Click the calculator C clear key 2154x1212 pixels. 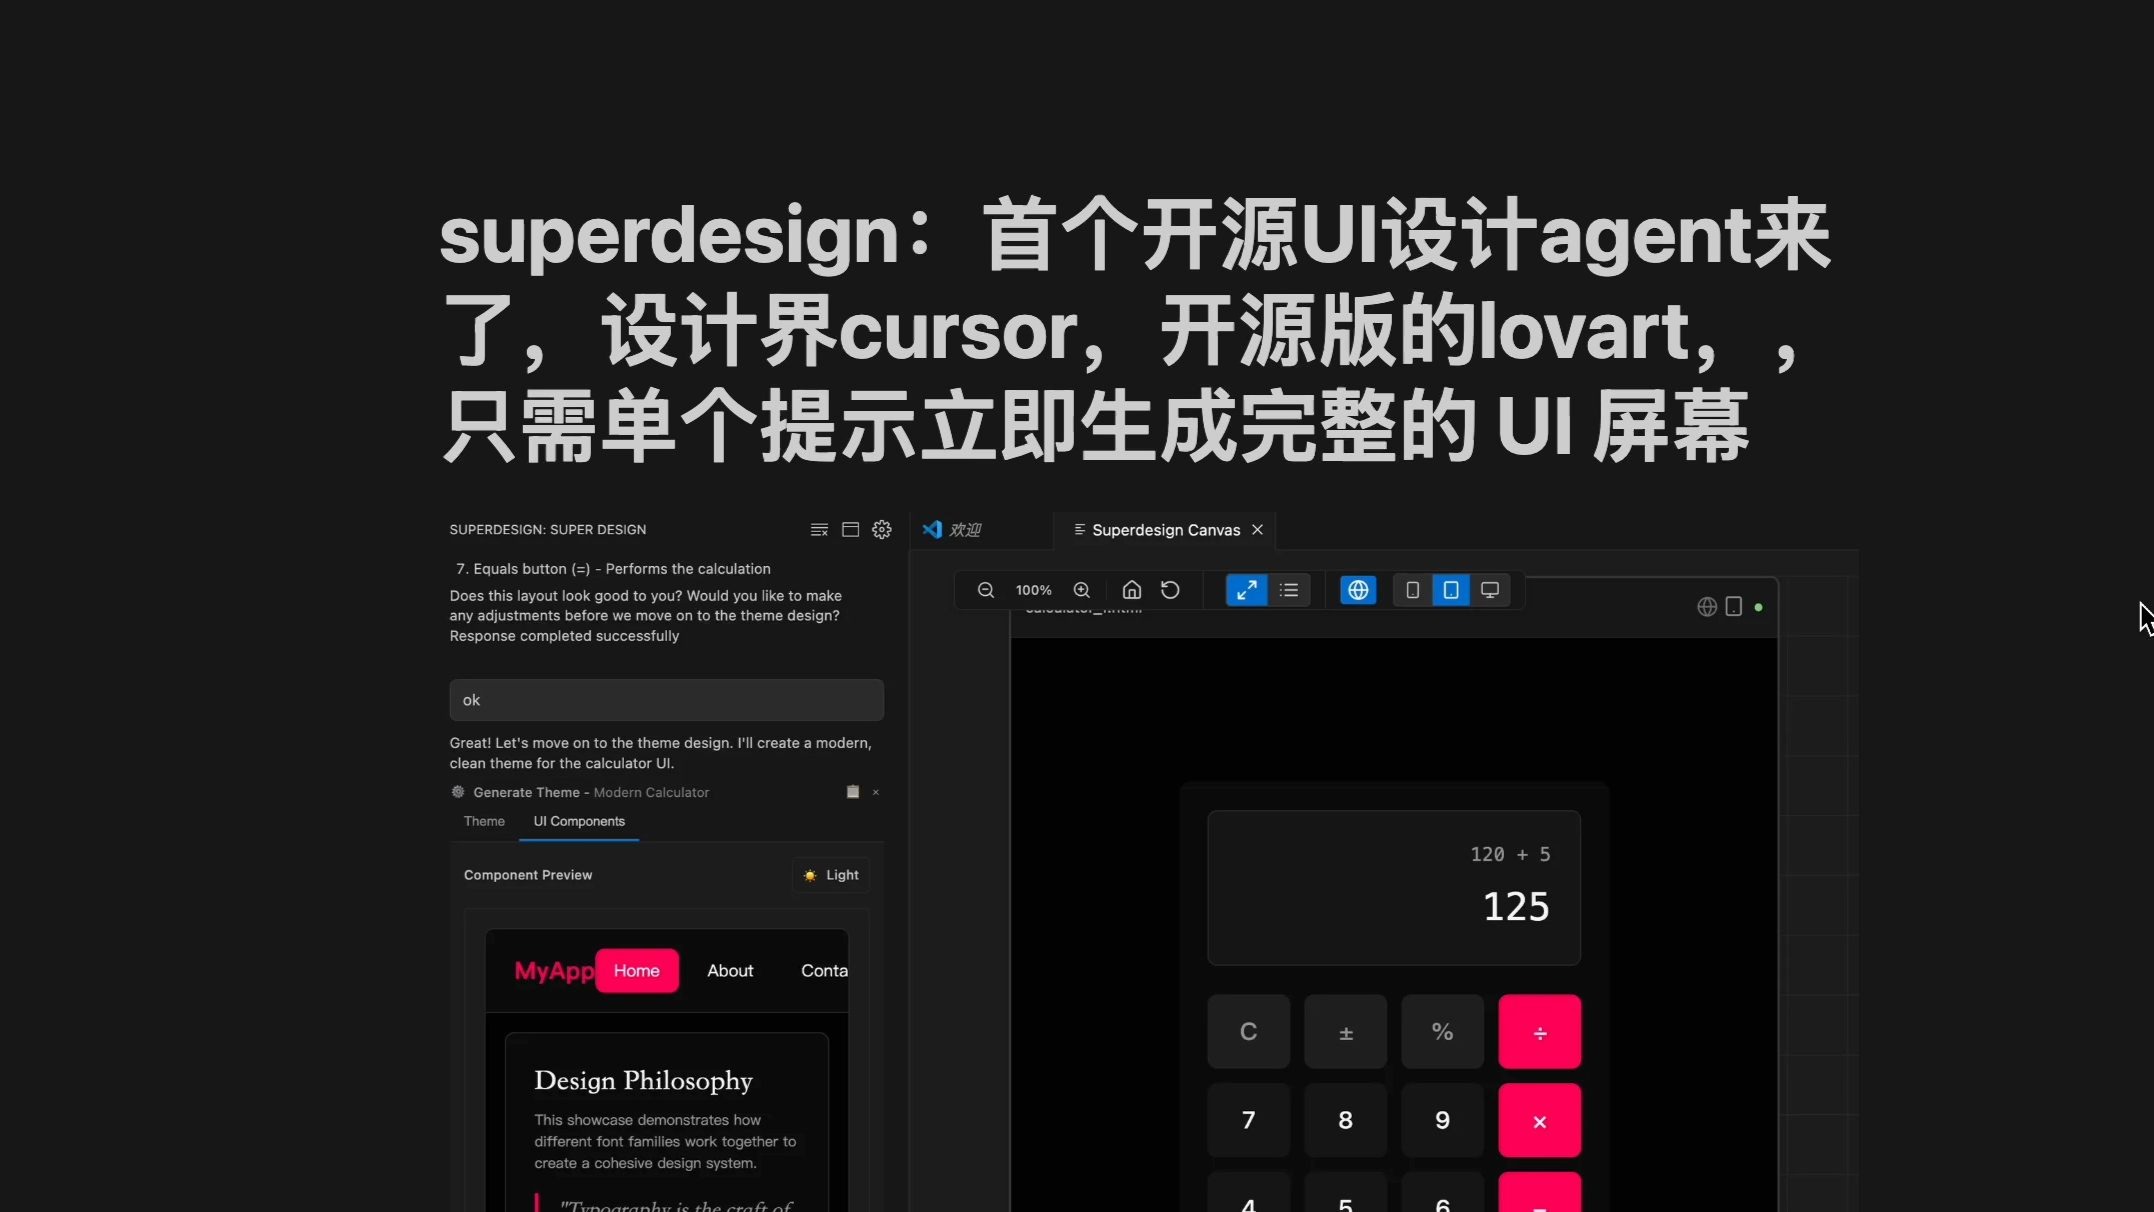point(1248,1031)
